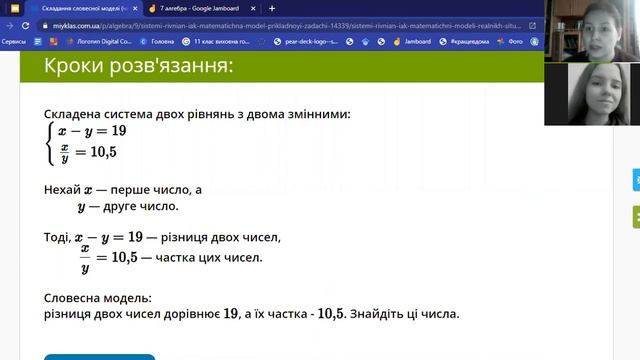Click the text 'частка цих чисел.'
Screen dimensions: 640x360
(x=209, y=258)
